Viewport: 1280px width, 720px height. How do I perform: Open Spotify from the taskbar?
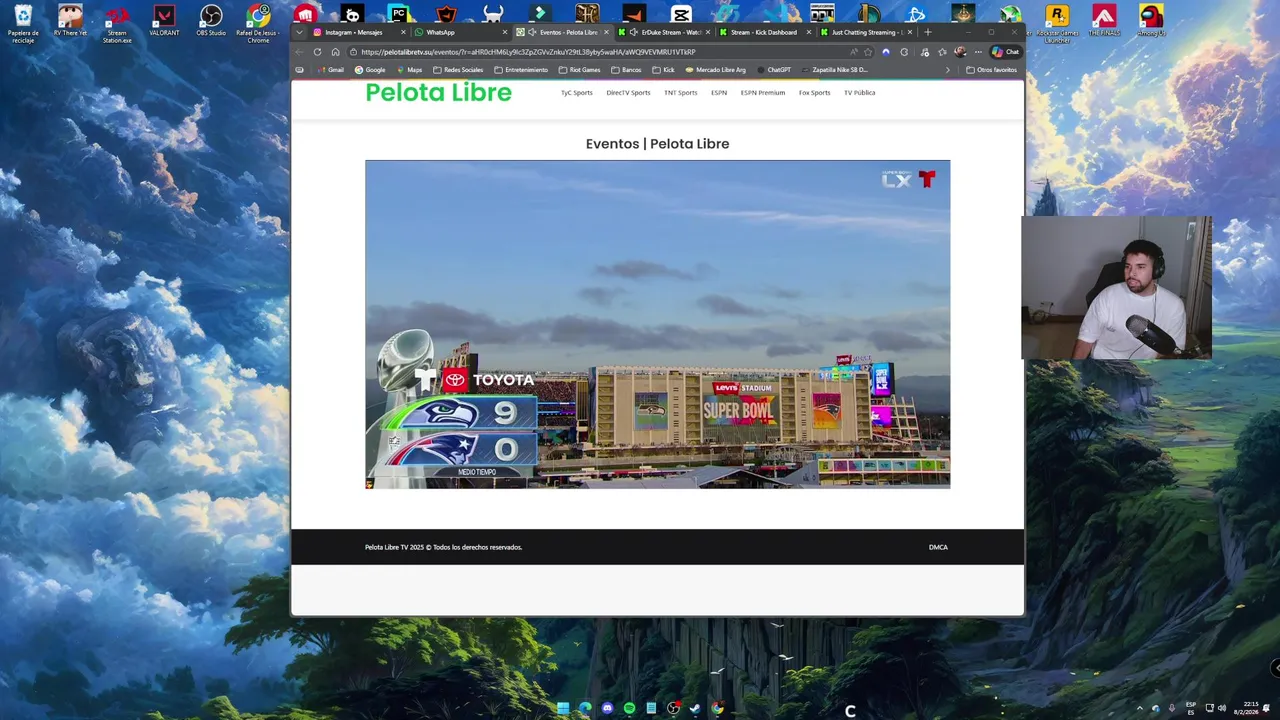point(629,708)
